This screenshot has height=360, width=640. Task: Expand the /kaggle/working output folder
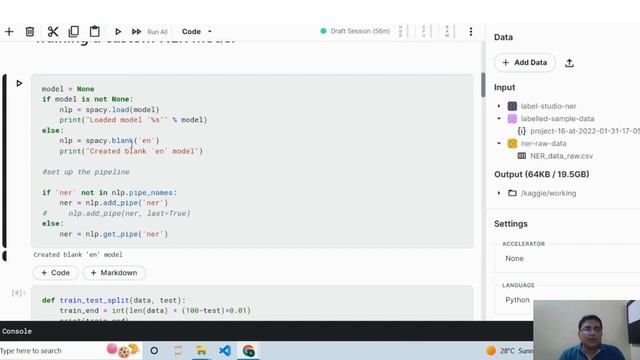click(499, 193)
